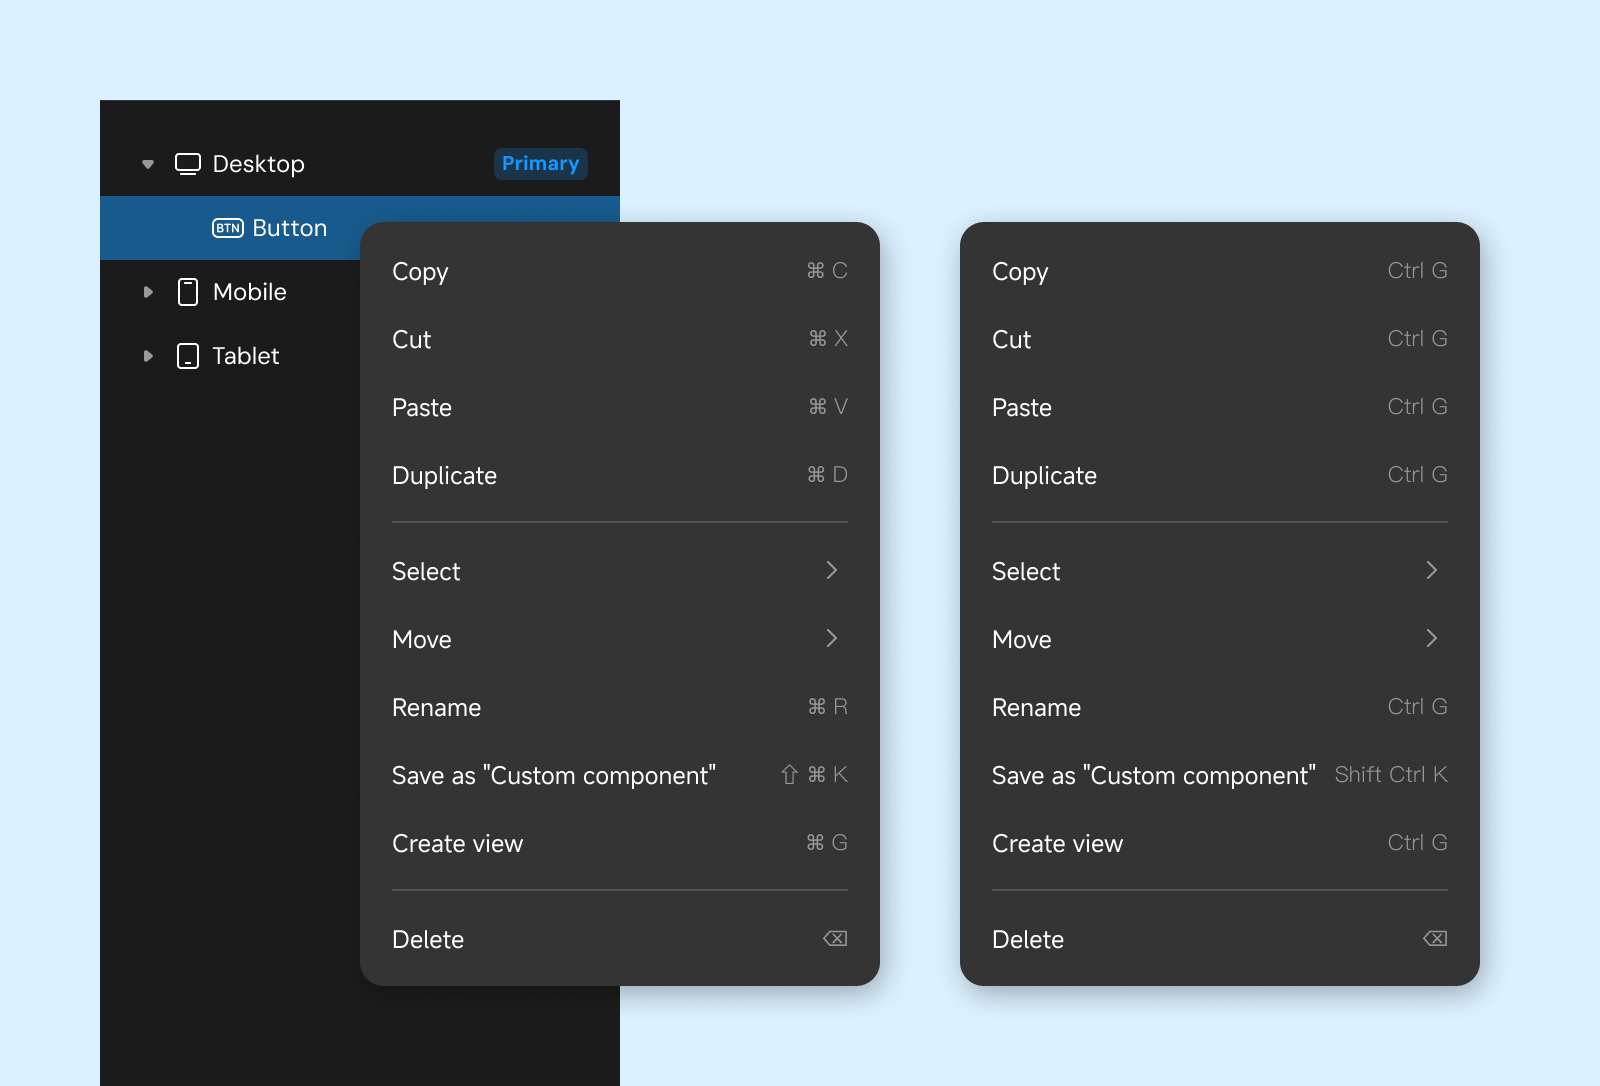Choose Save as "Custom component" in left menu
Screen dimensions: 1600x1086
pyautogui.click(x=620, y=776)
